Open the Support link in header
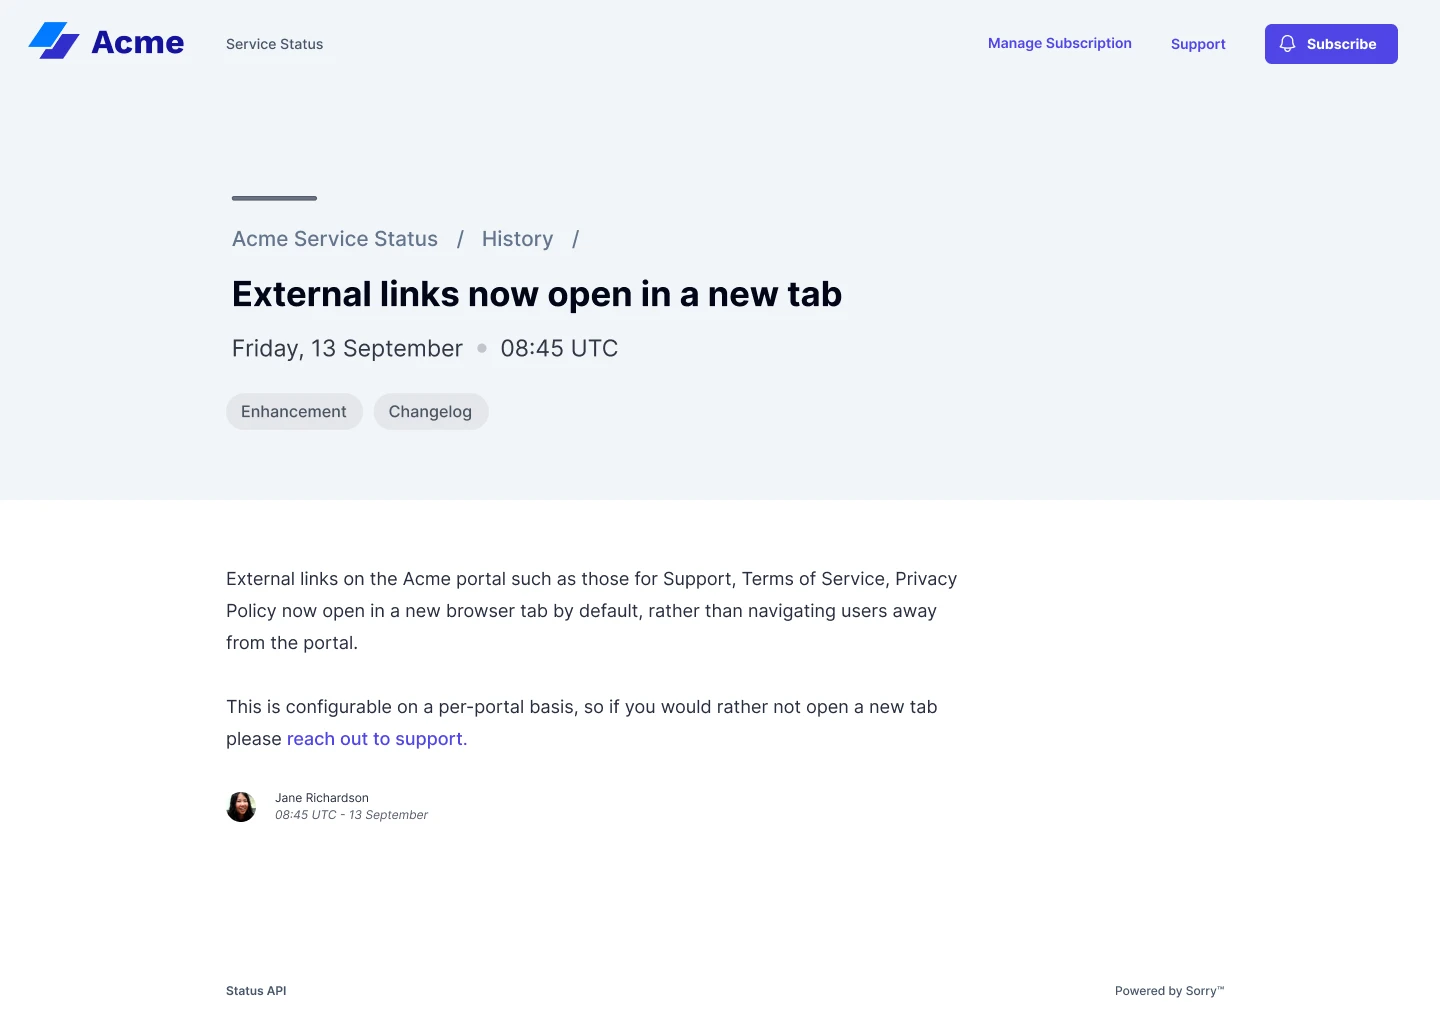1440x1024 pixels. click(x=1198, y=44)
